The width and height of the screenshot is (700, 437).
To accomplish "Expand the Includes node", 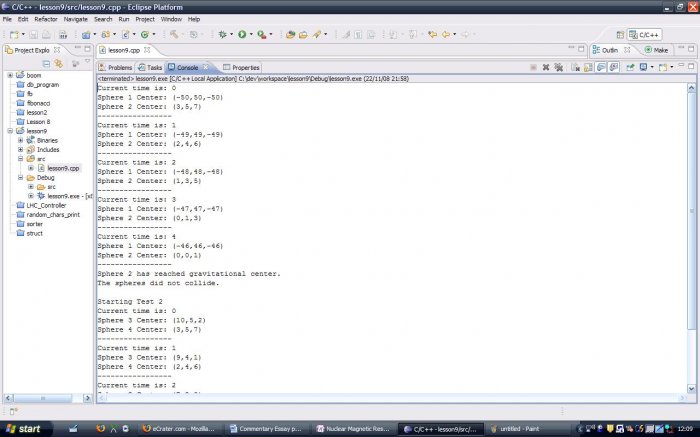I will pyautogui.click(x=20, y=150).
